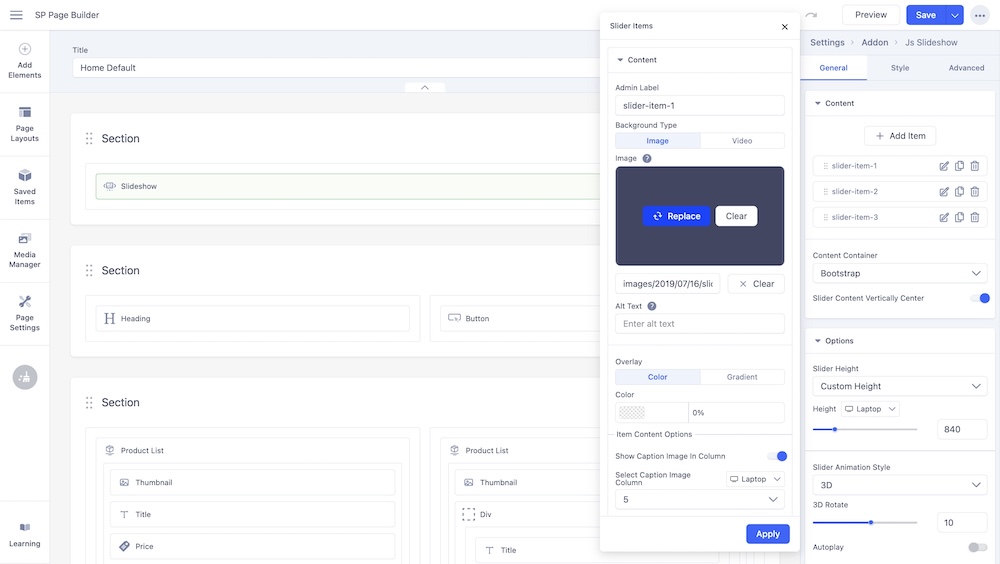
Task: Click edit icon for slider-item-1
Action: (x=944, y=166)
